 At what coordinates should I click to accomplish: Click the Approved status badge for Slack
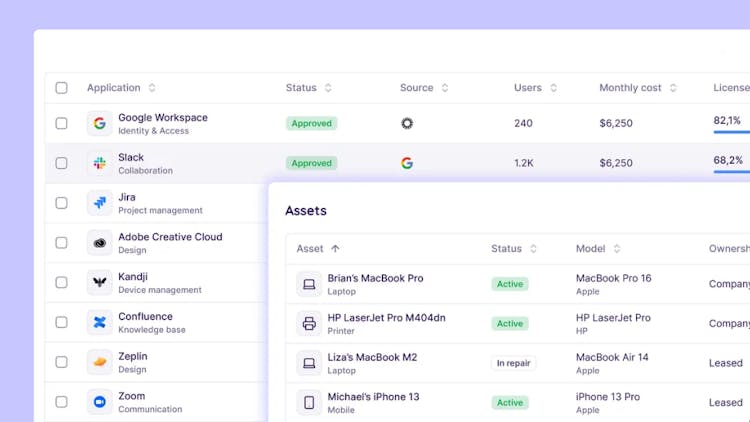[311, 163]
